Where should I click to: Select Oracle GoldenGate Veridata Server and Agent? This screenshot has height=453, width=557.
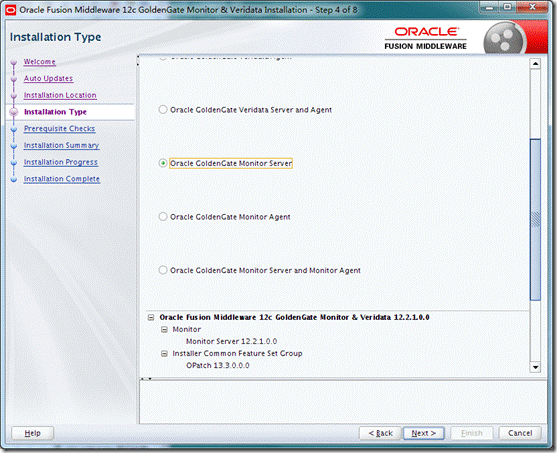tap(163, 109)
